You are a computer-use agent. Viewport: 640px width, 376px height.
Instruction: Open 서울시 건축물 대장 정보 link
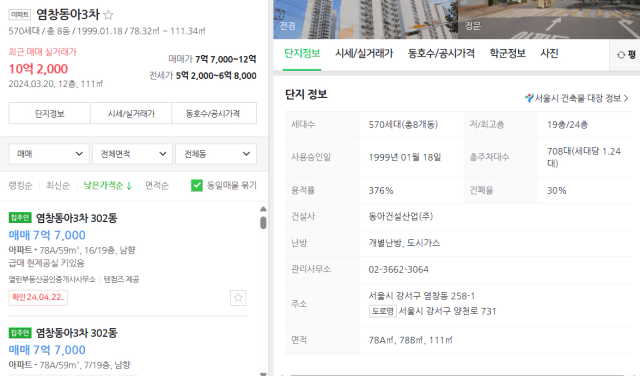[x=577, y=98]
